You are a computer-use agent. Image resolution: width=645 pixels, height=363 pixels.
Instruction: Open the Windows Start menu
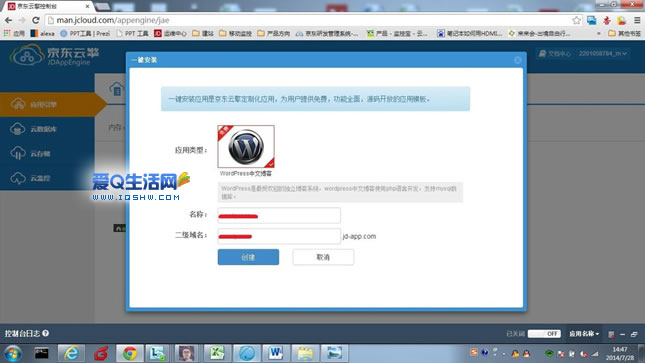pos(13,354)
